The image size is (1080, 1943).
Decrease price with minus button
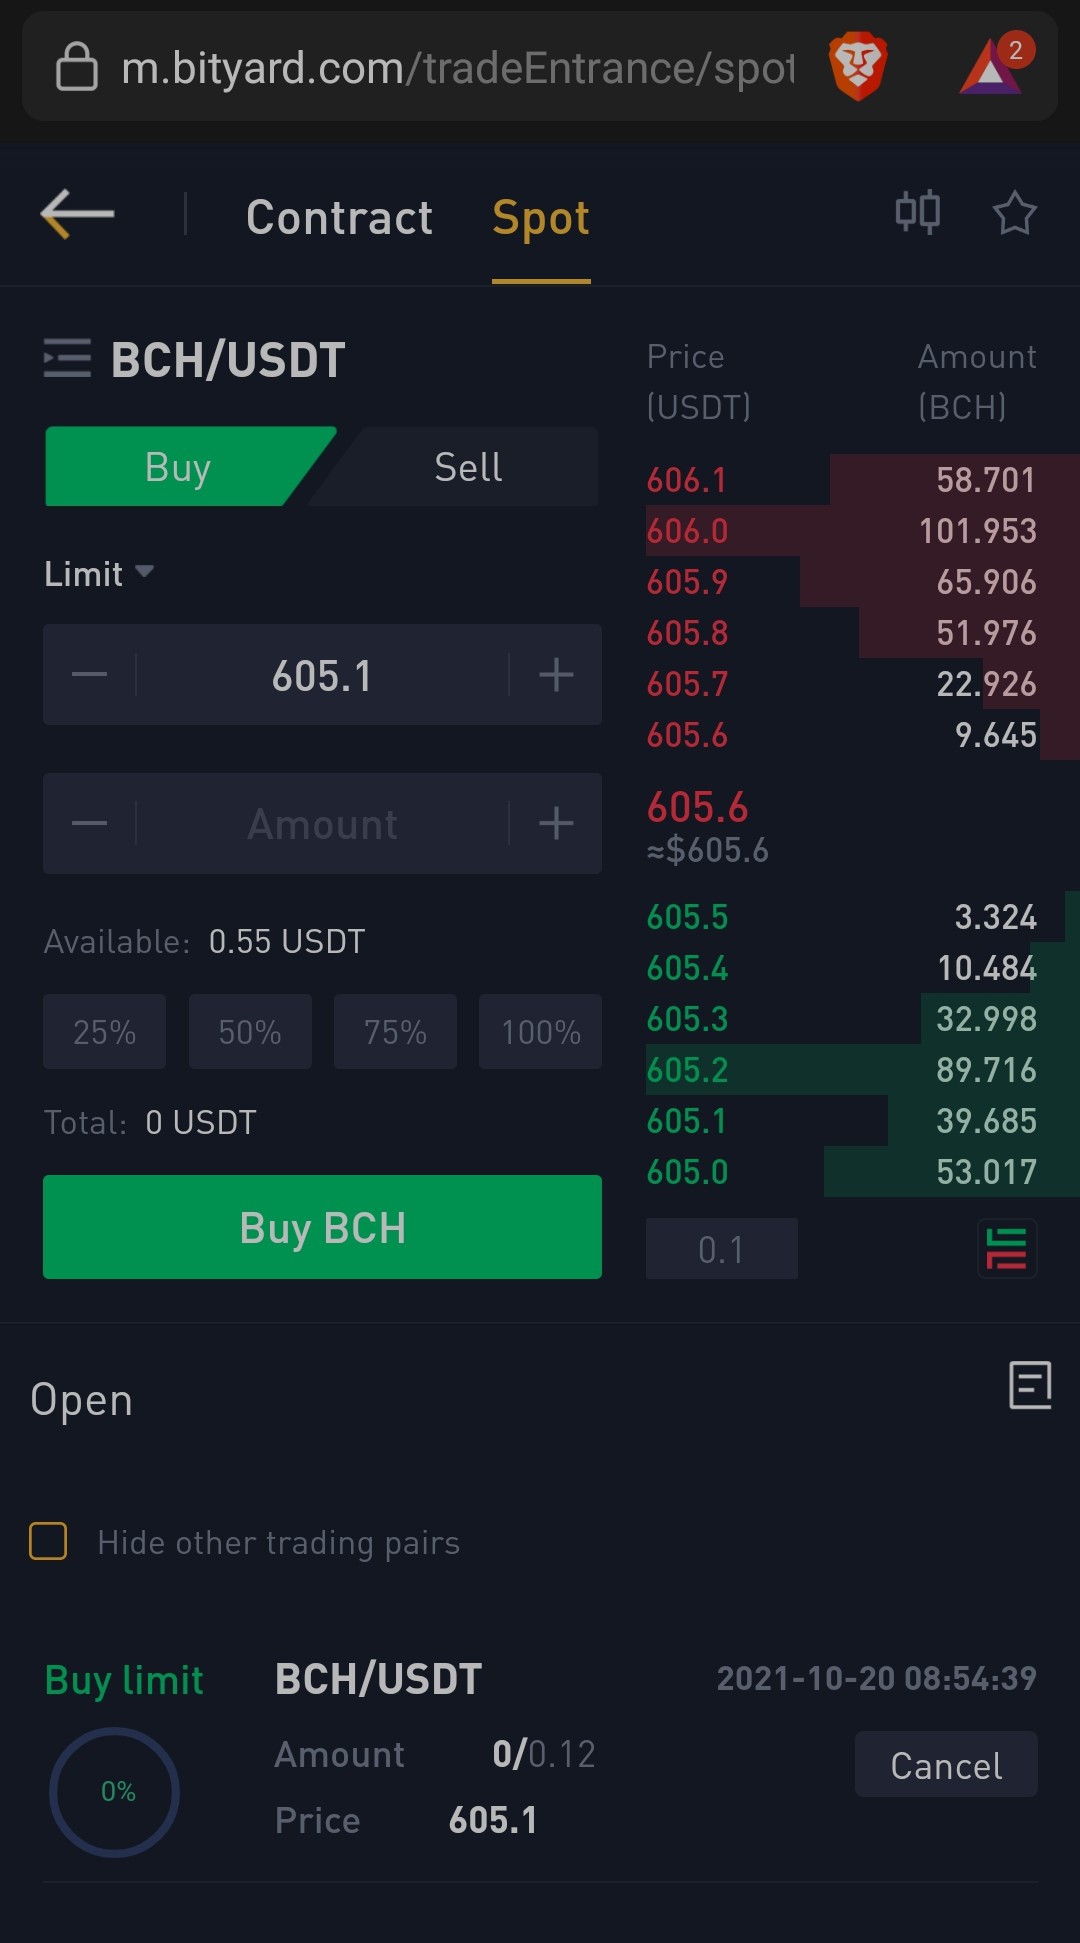pyautogui.click(x=89, y=675)
